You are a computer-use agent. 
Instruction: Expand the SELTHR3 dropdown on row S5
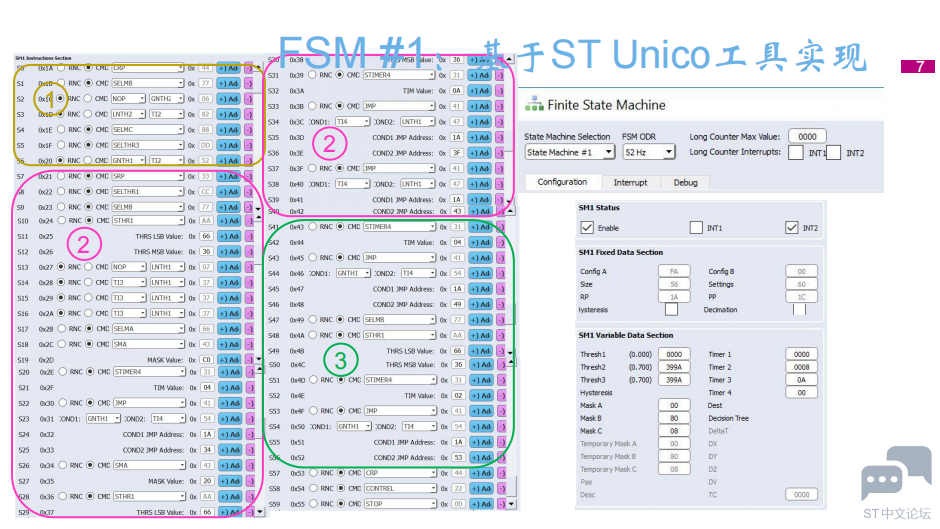point(147,145)
